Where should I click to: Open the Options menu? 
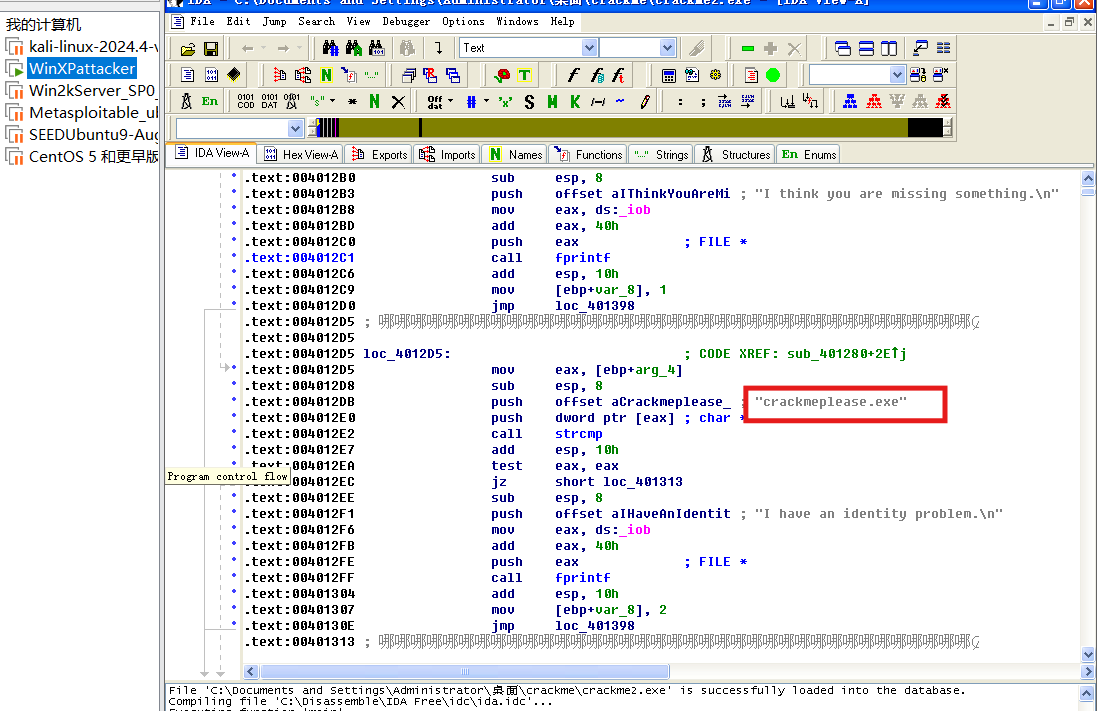pos(462,22)
